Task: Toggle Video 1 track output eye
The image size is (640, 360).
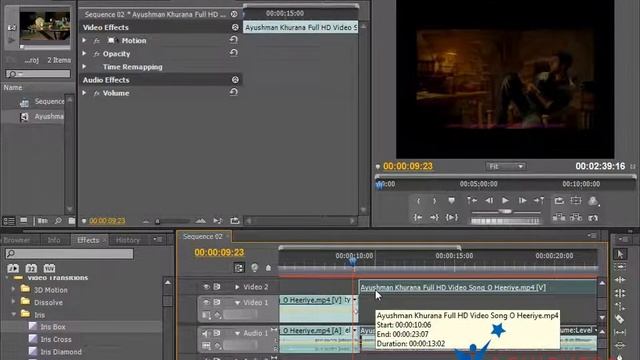Action: pyautogui.click(x=206, y=302)
